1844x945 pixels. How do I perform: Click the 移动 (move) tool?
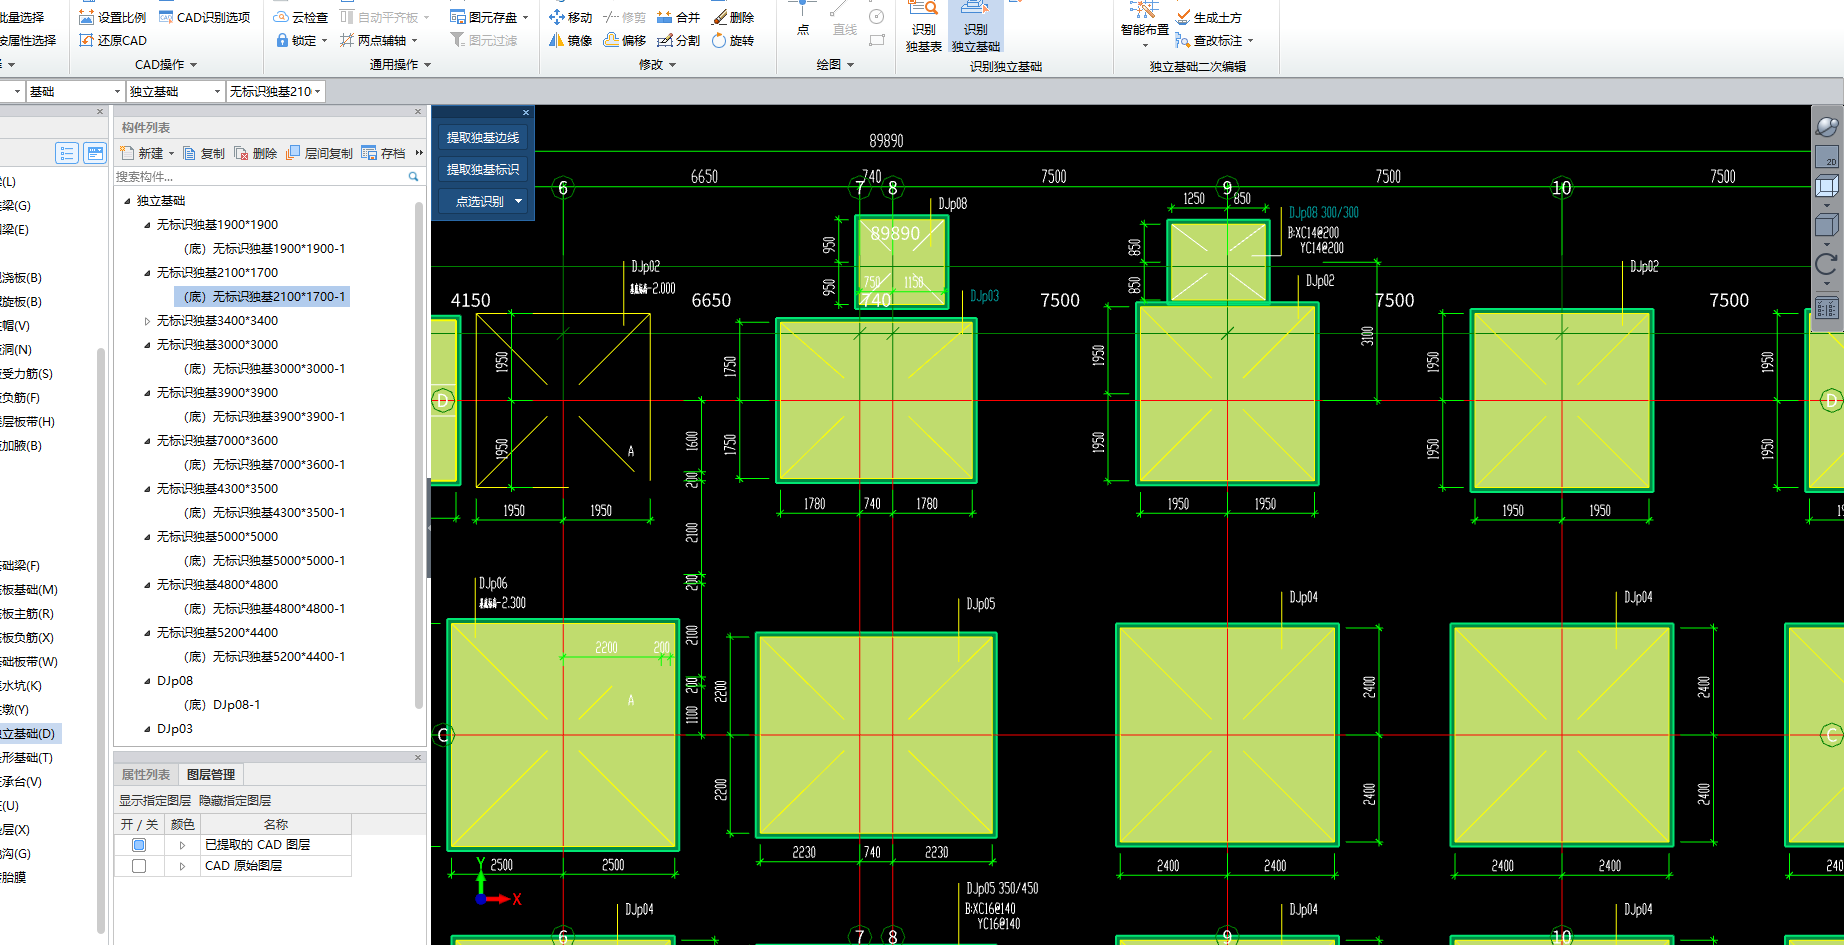point(557,17)
